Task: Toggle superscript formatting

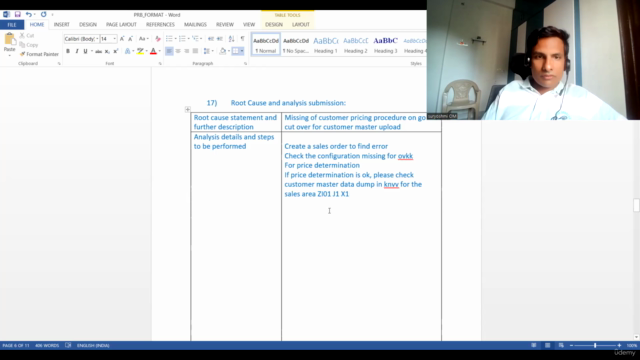Action: [x=116, y=51]
